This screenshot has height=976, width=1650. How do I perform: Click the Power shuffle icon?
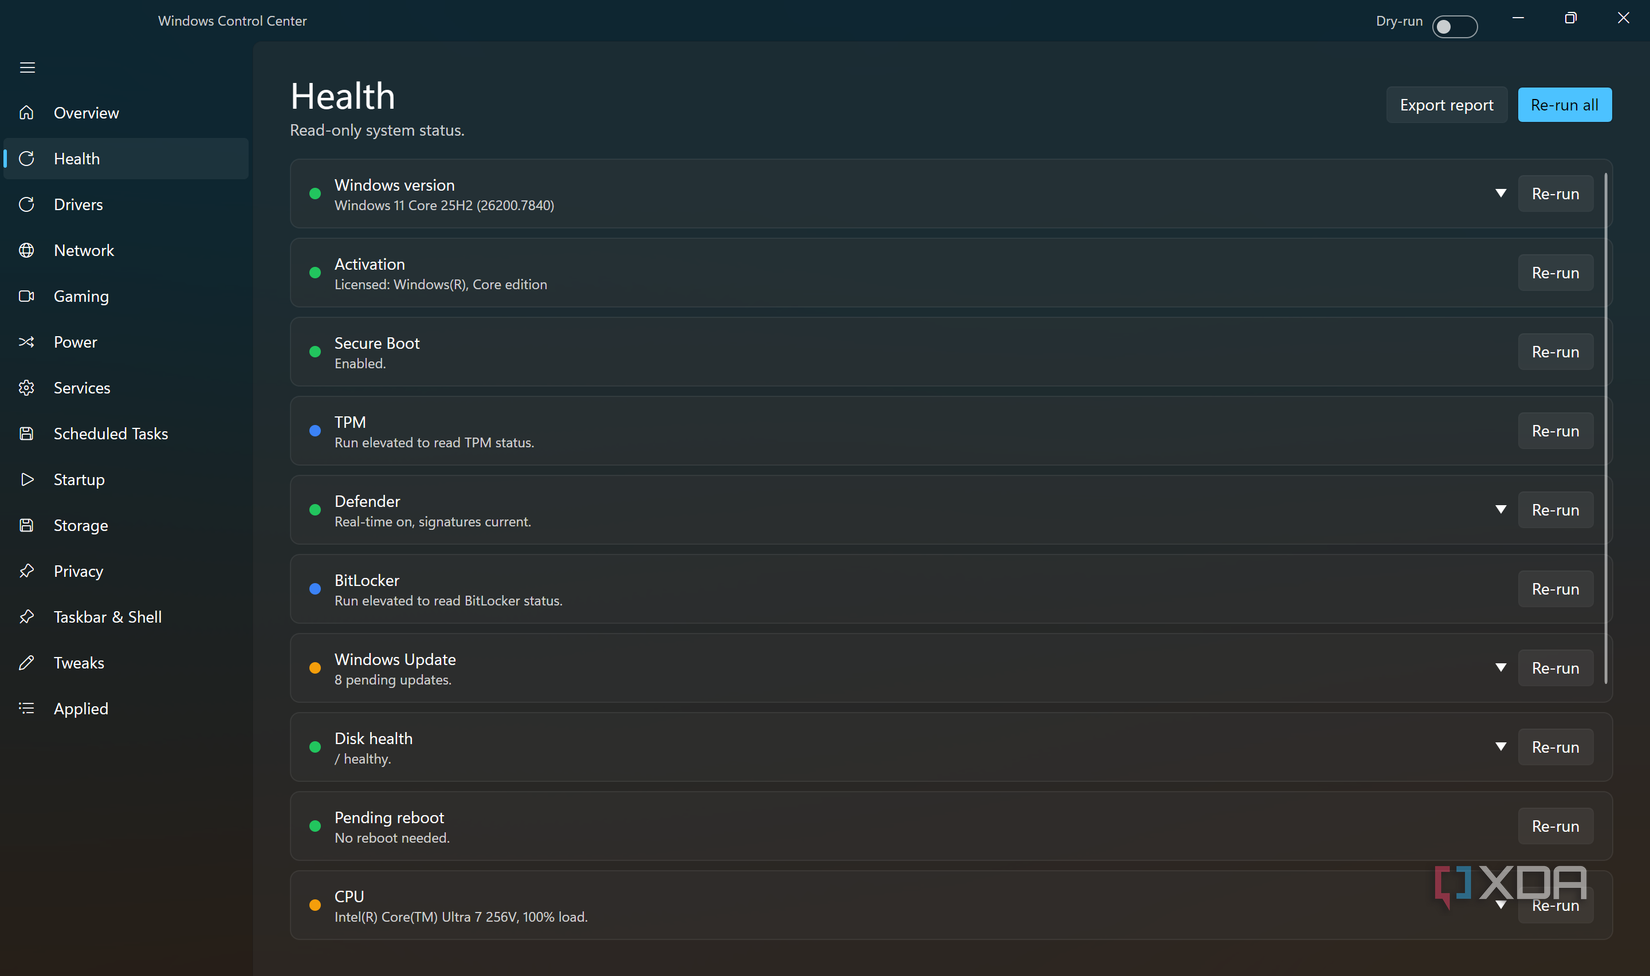point(27,342)
